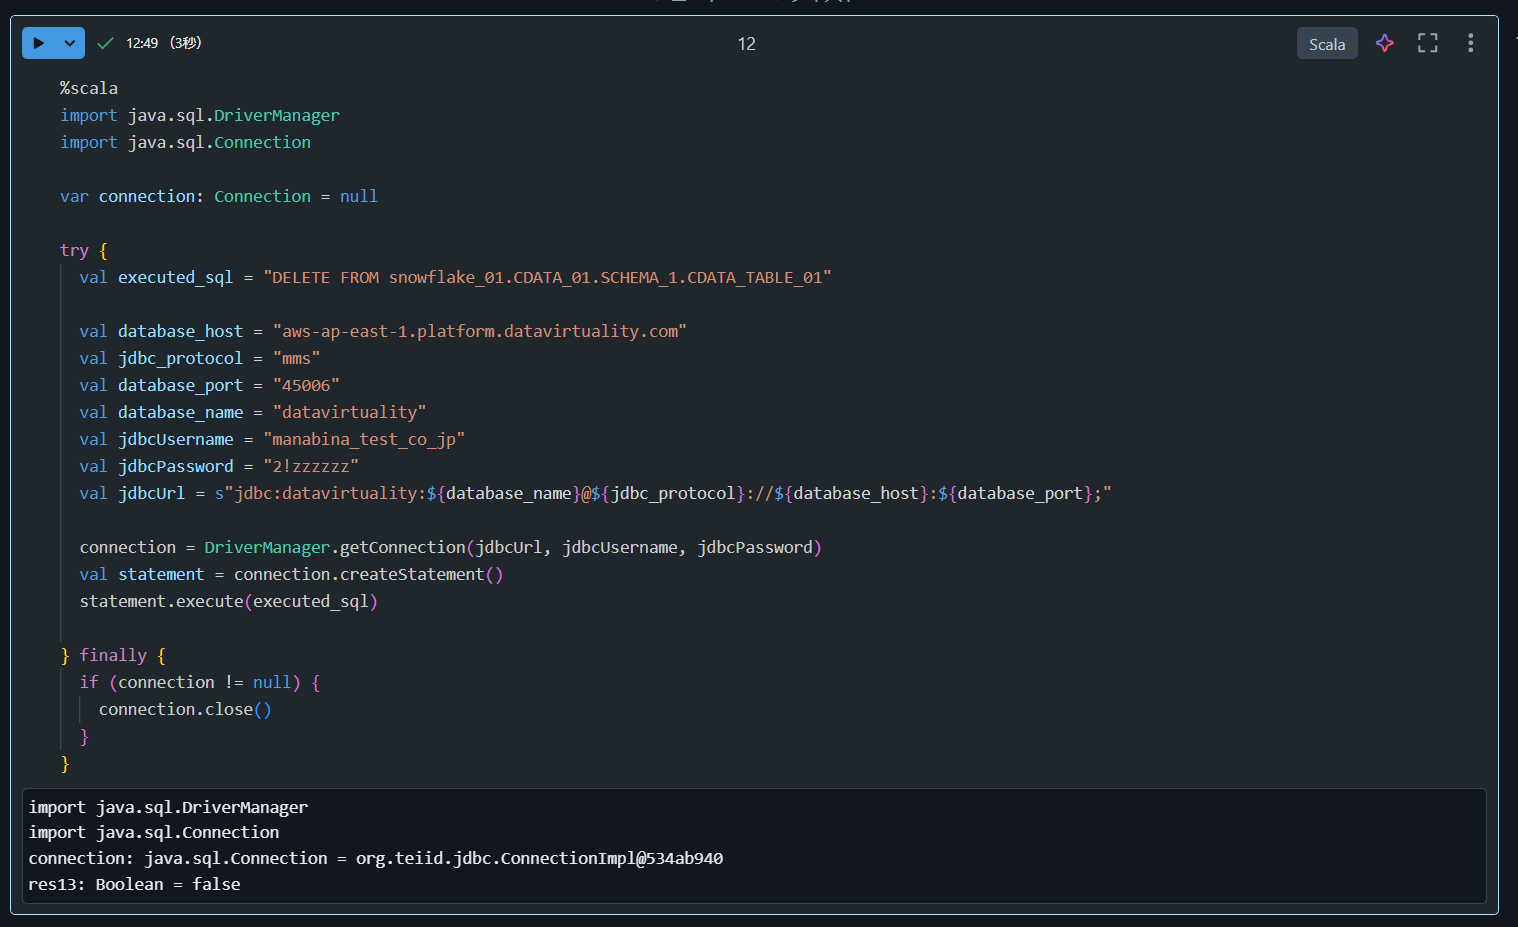Click output line res13: Boolean = false

point(135,884)
